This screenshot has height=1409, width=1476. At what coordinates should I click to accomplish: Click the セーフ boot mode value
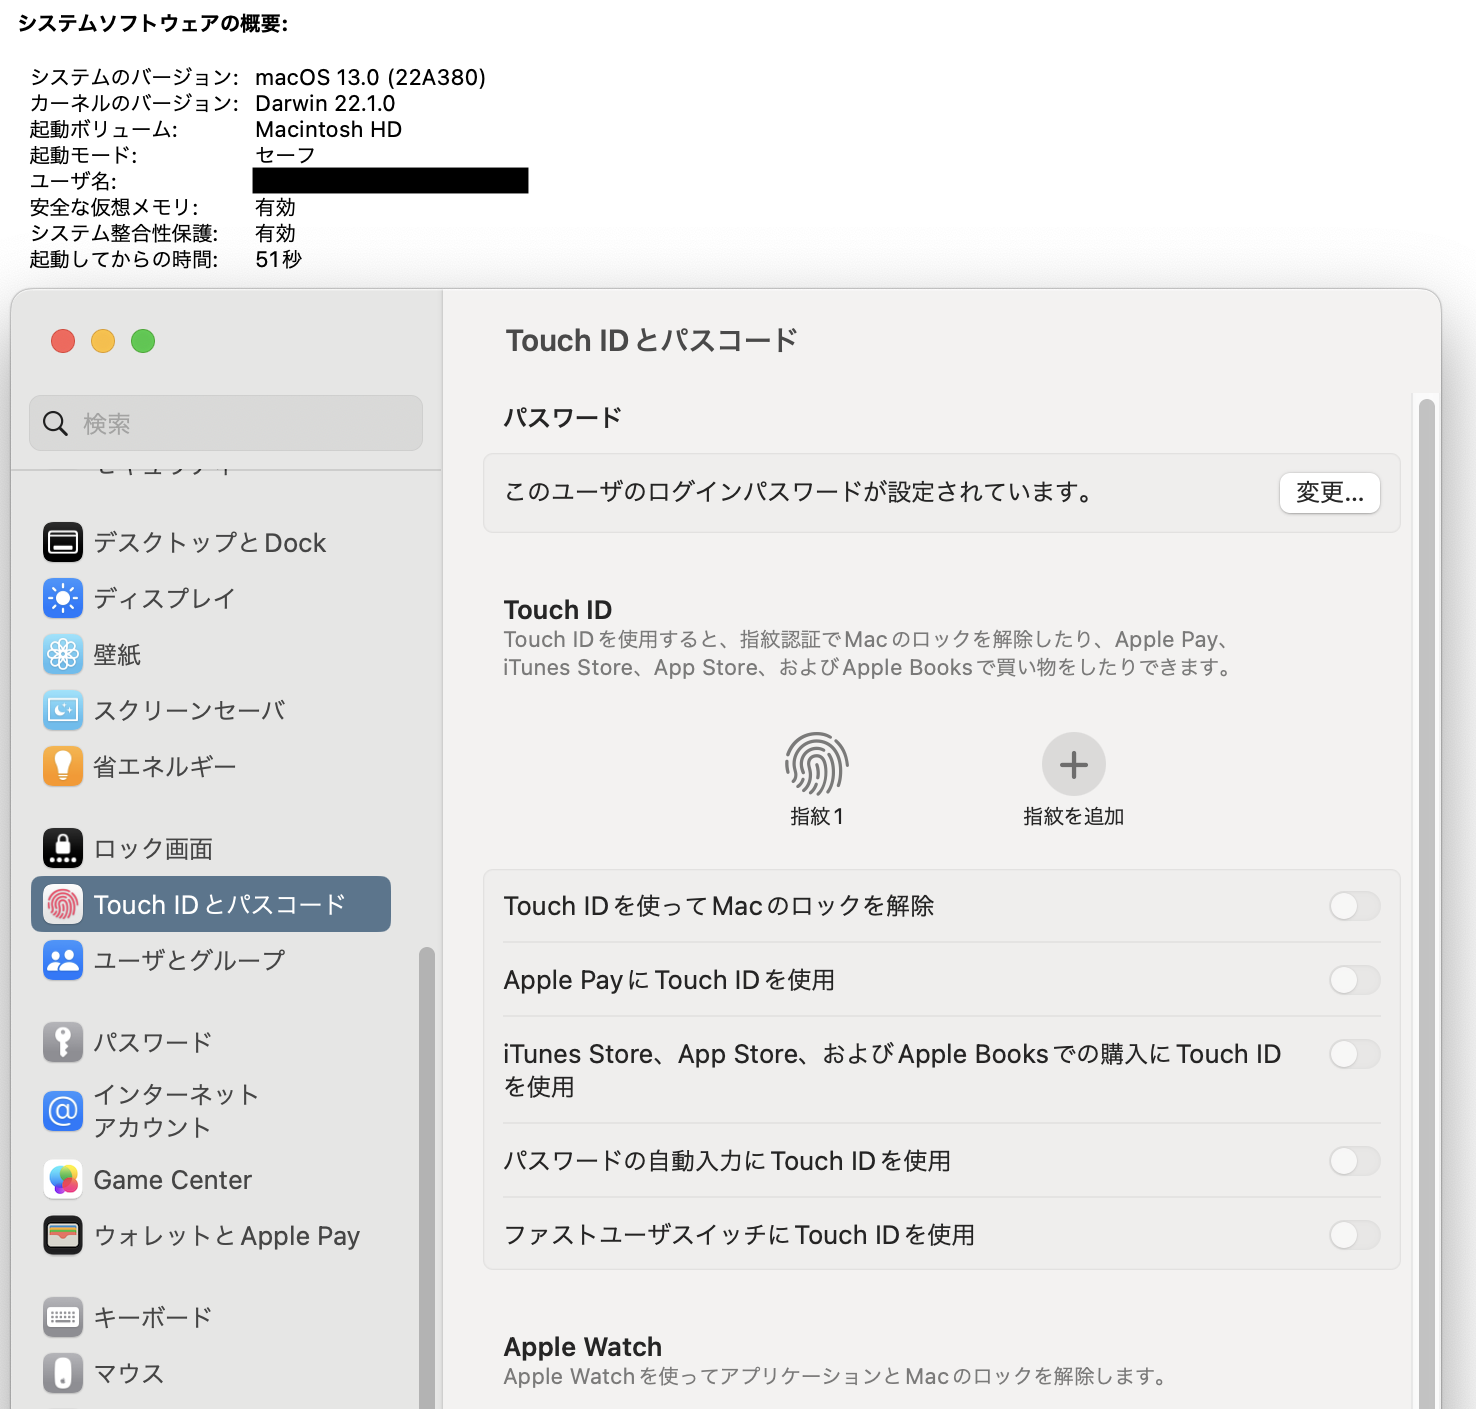click(x=286, y=155)
